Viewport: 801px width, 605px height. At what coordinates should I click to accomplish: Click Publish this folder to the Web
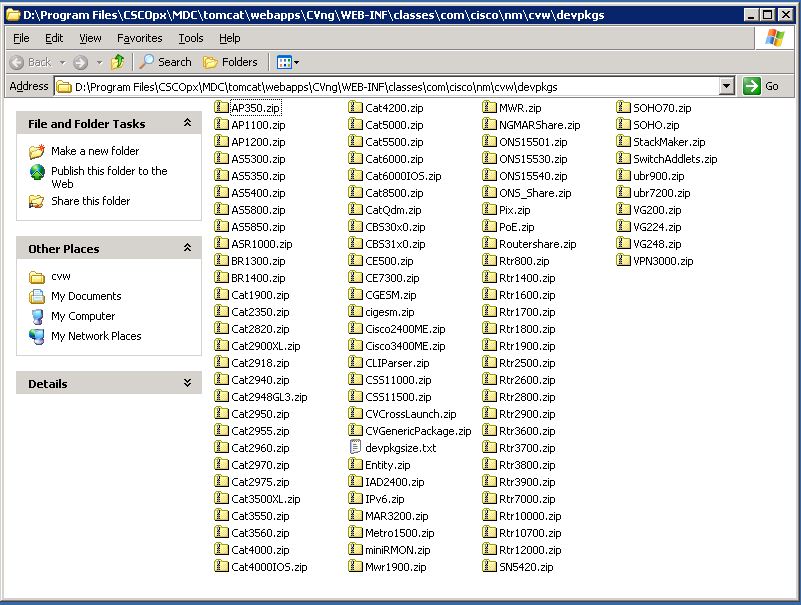109,177
